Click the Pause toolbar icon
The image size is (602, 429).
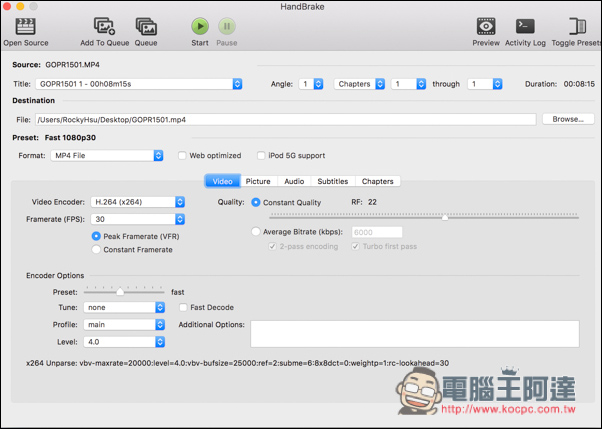click(x=227, y=27)
